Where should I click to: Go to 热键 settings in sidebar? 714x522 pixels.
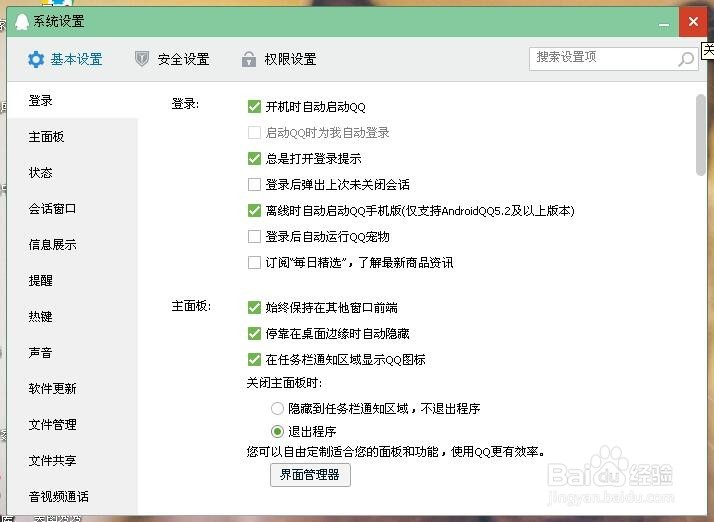tap(72, 317)
